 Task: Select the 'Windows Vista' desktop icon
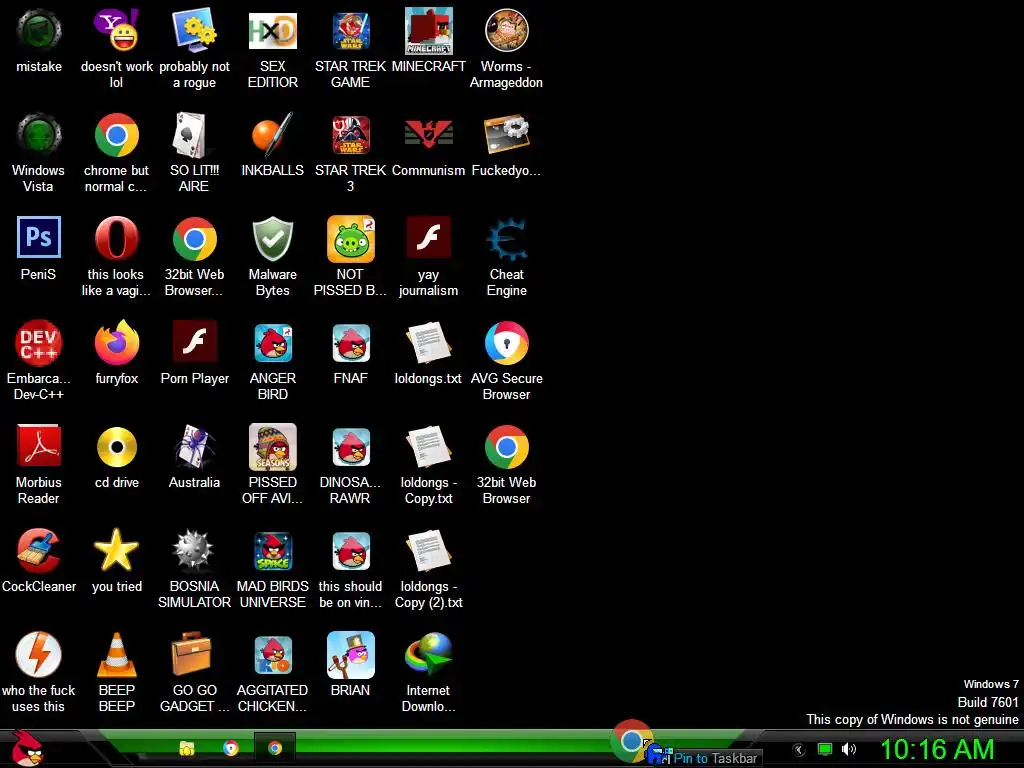(x=39, y=135)
